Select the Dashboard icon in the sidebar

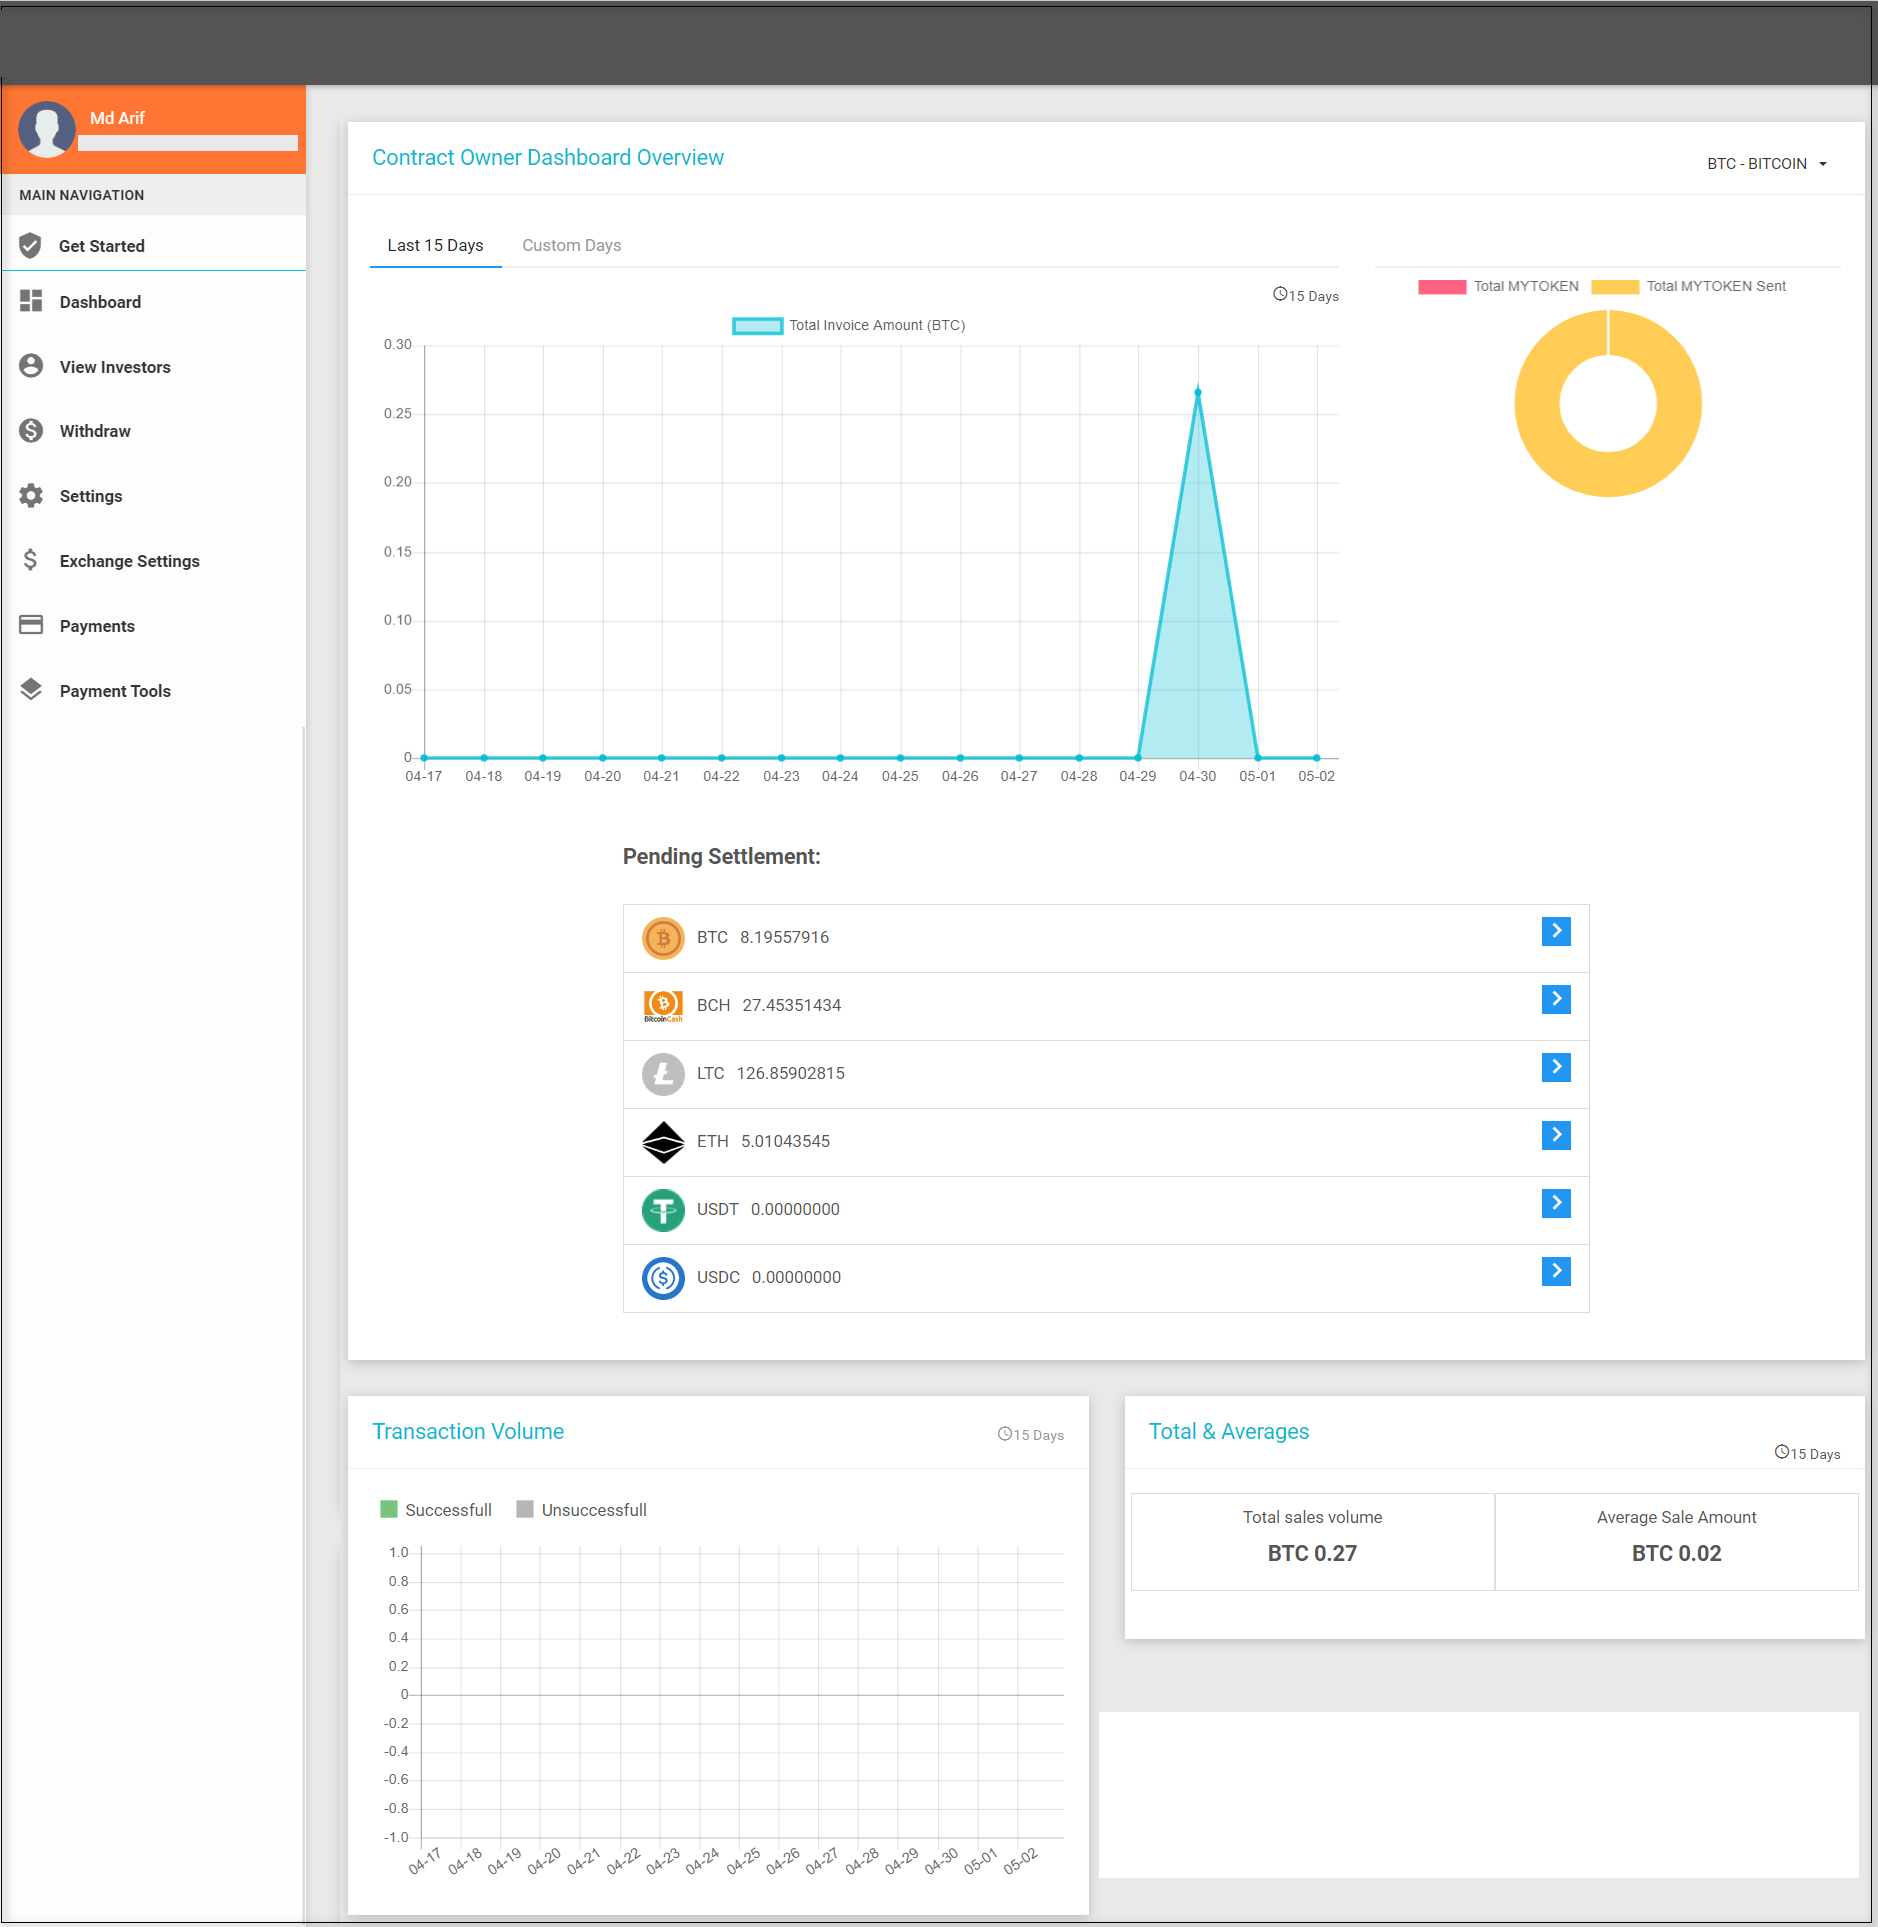coord(31,301)
